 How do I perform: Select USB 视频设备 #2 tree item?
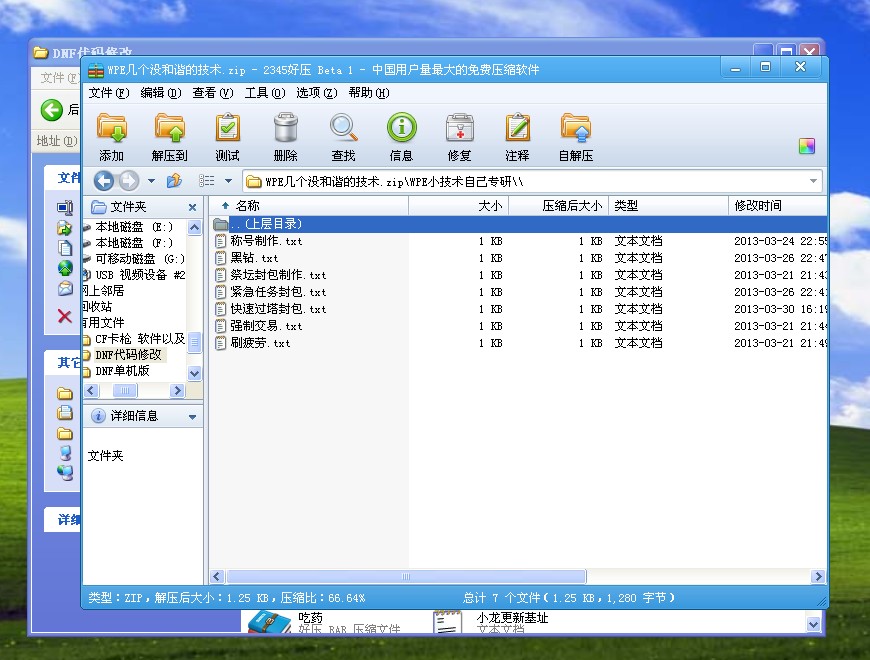click(140, 275)
